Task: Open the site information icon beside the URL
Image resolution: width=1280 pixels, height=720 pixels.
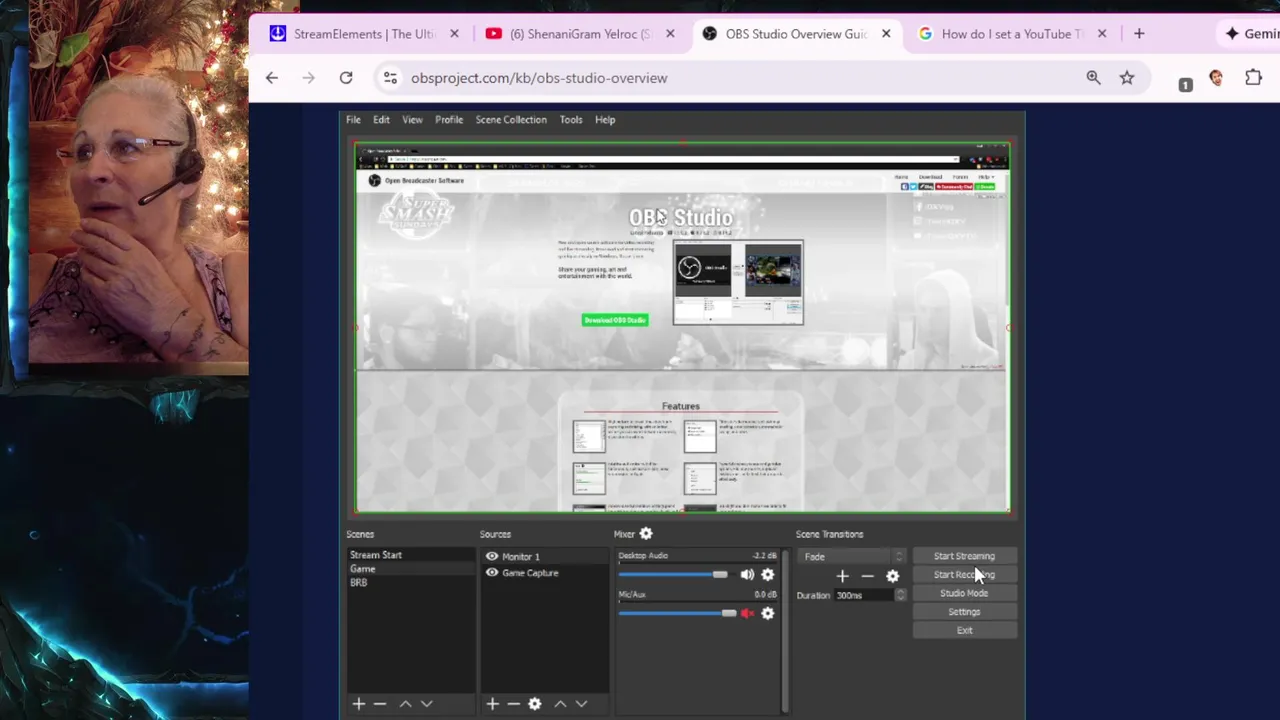Action: point(390,78)
